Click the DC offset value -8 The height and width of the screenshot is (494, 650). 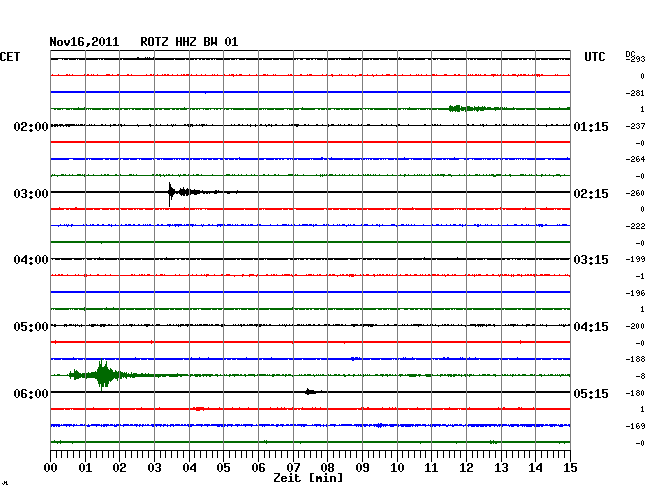[640, 376]
